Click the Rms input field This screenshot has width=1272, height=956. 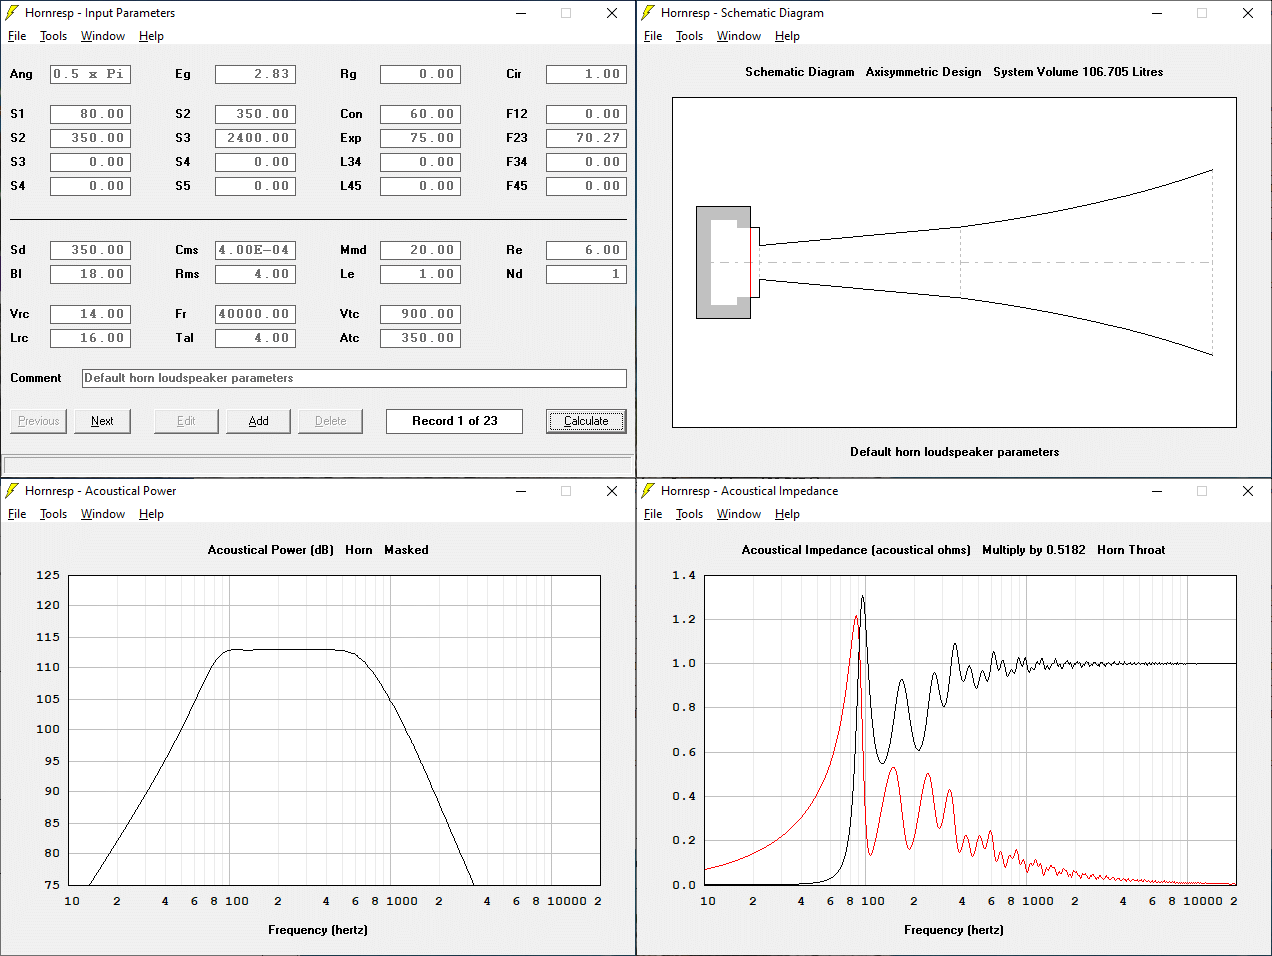pyautogui.click(x=255, y=274)
